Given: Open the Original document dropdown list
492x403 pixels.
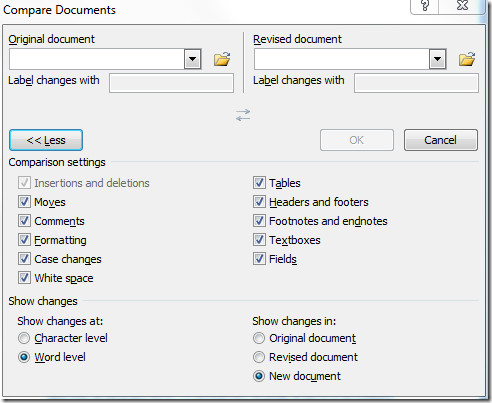Looking at the screenshot, I should point(192,59).
